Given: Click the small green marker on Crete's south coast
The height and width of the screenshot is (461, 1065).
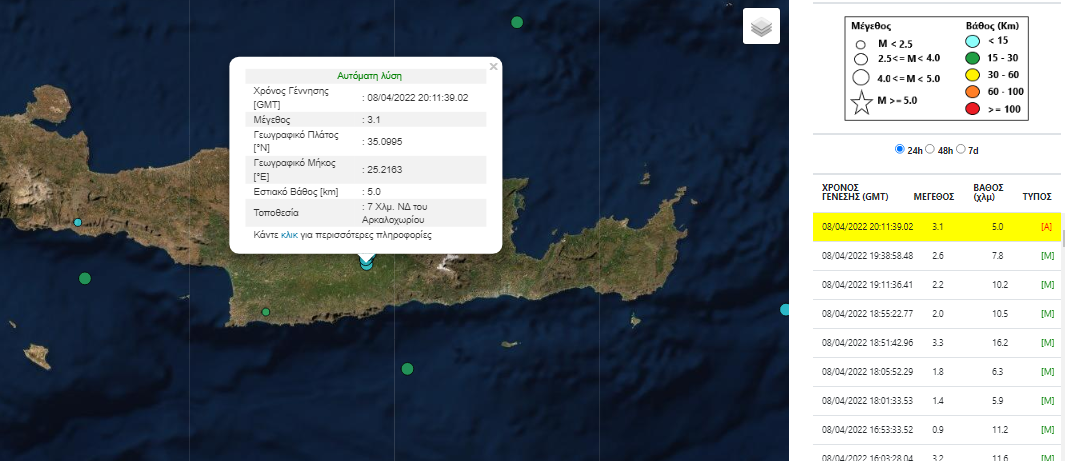Looking at the screenshot, I should tap(266, 312).
